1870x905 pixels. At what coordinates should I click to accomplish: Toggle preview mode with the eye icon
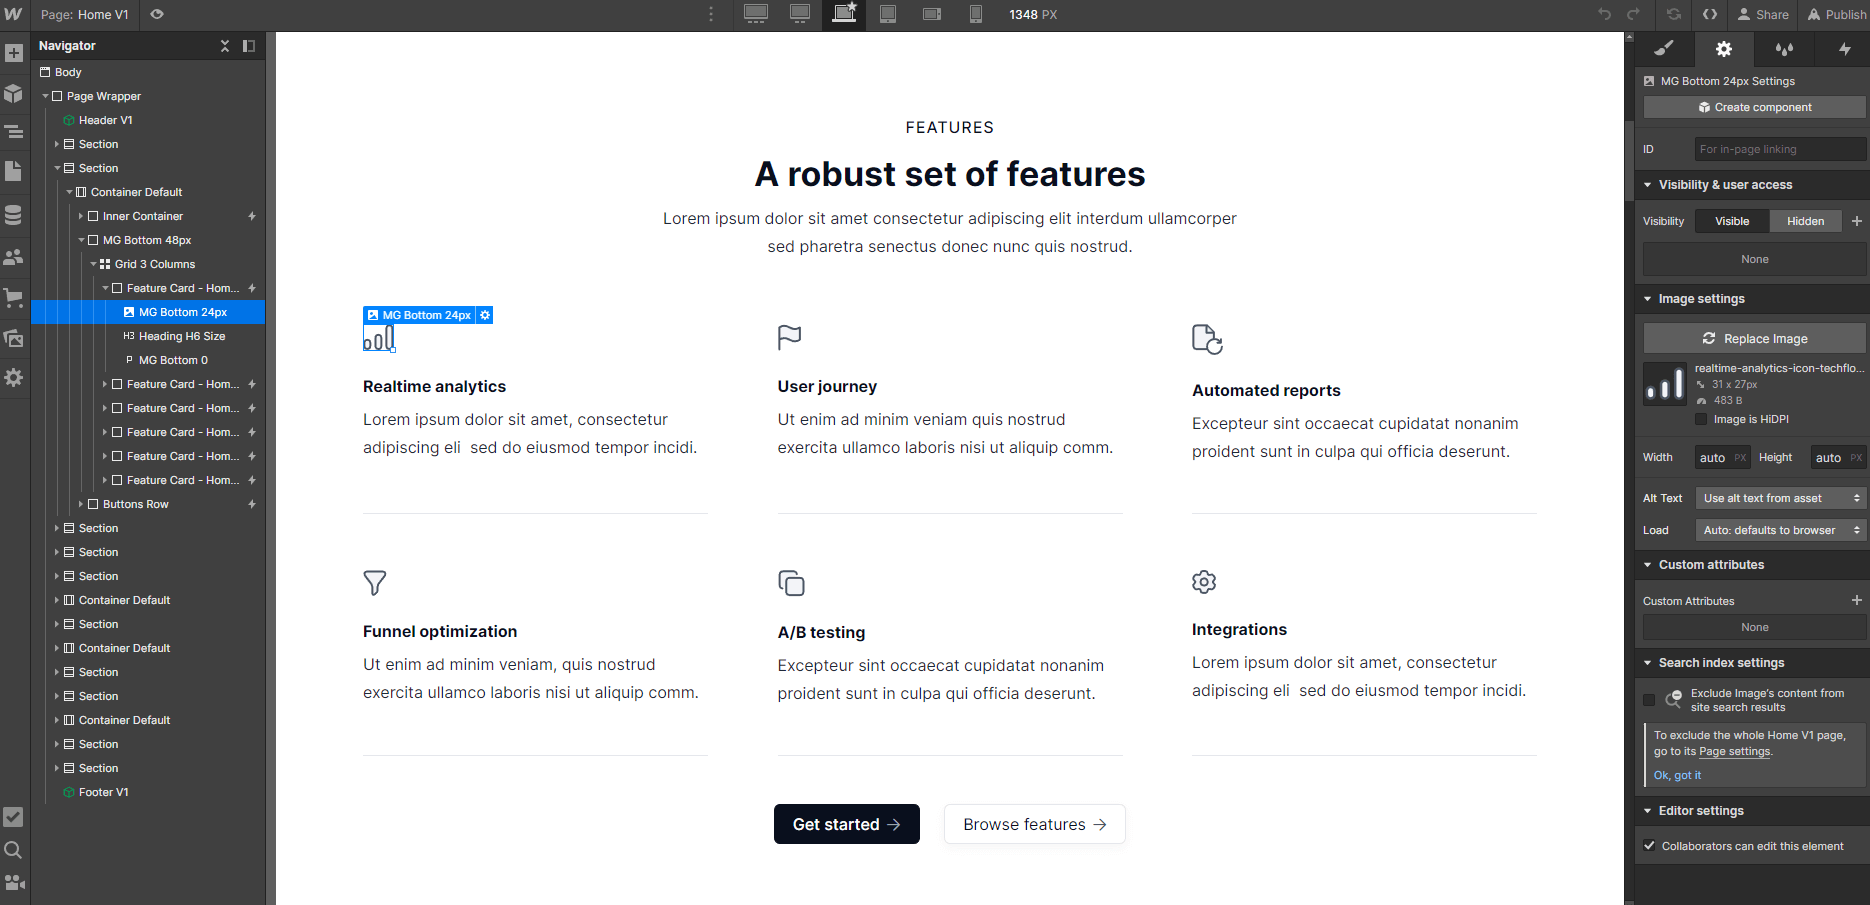[x=156, y=14]
